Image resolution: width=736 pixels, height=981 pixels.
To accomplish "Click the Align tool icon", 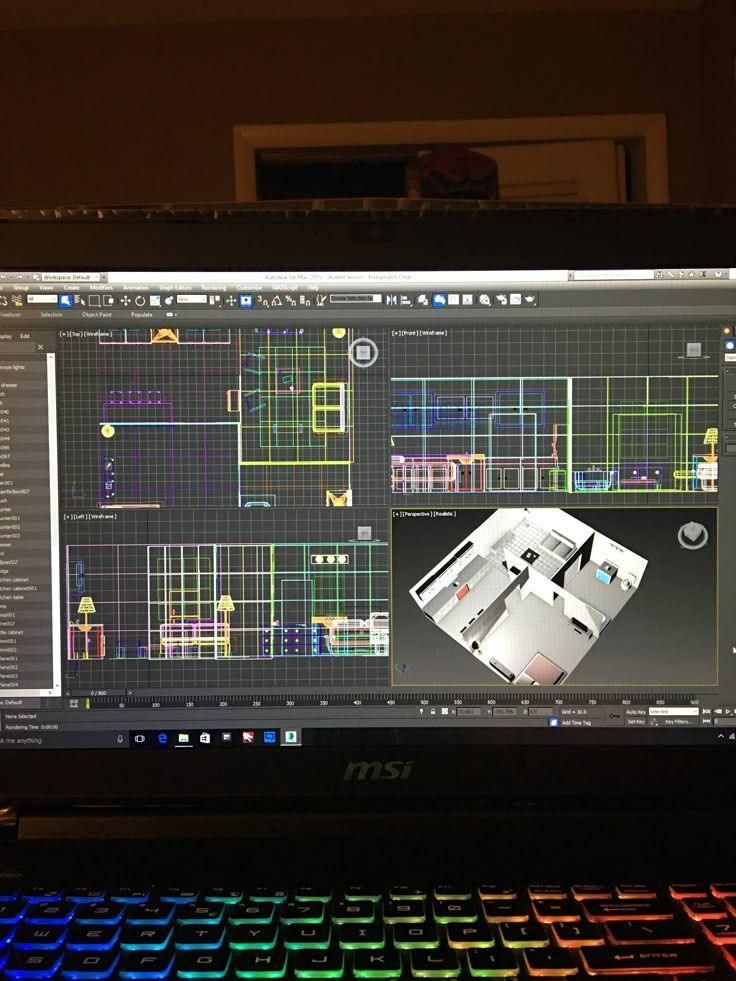I will (x=406, y=300).
